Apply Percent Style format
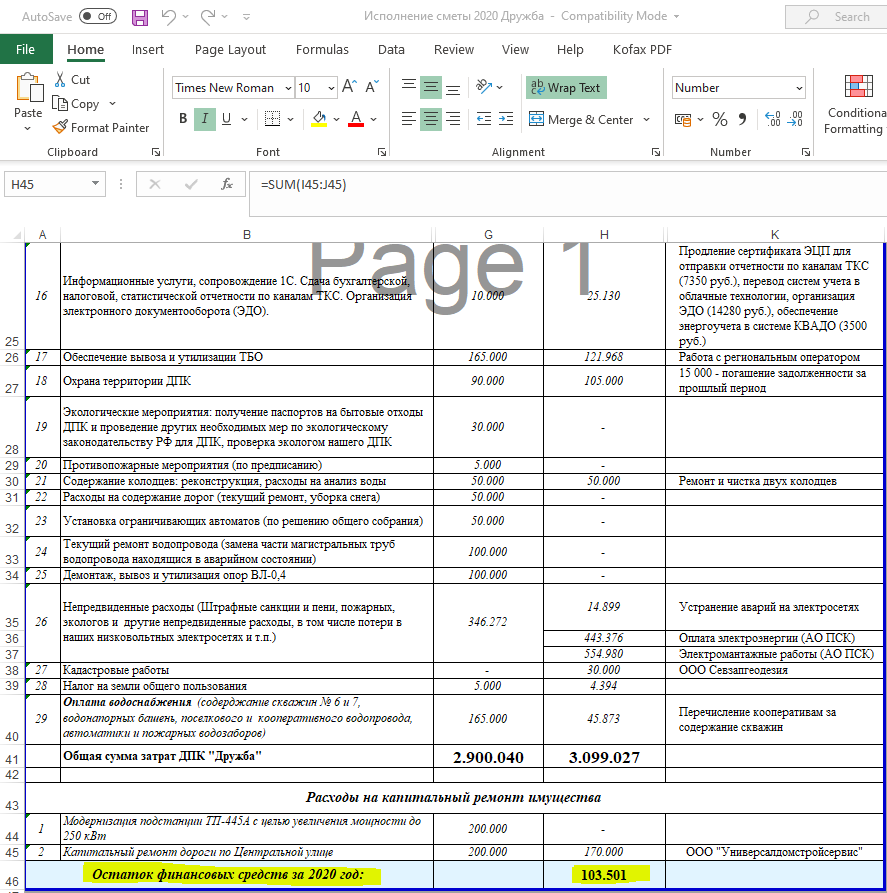This screenshot has width=887, height=893. click(720, 120)
